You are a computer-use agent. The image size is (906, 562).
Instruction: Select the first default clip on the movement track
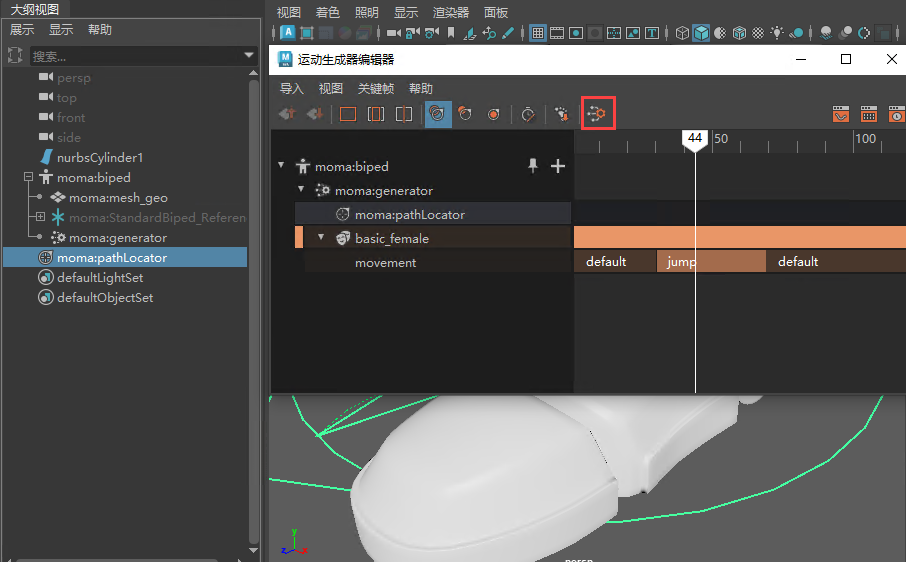(x=615, y=262)
